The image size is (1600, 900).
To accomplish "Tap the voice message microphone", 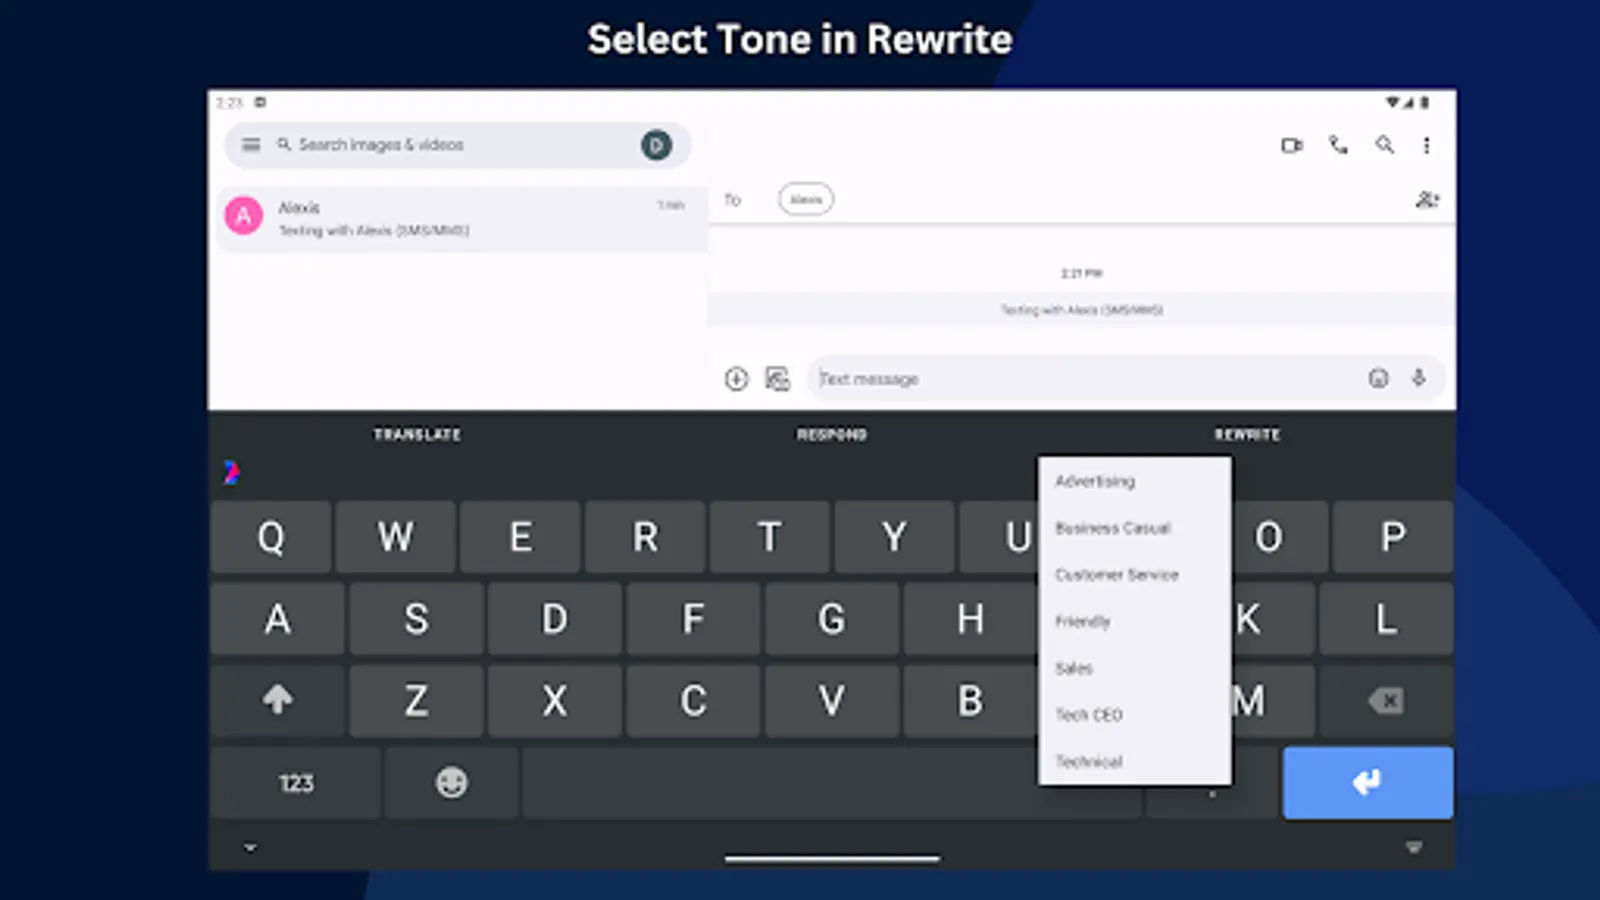I will (x=1418, y=378).
